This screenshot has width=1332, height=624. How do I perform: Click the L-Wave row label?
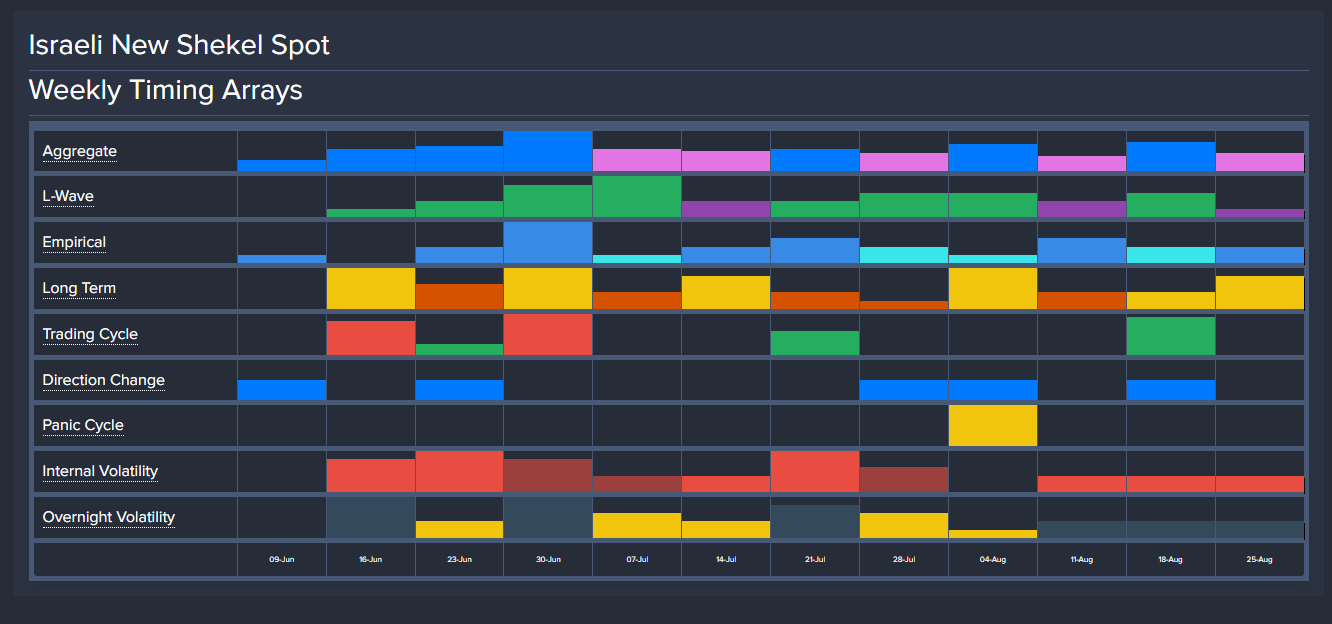(x=67, y=197)
